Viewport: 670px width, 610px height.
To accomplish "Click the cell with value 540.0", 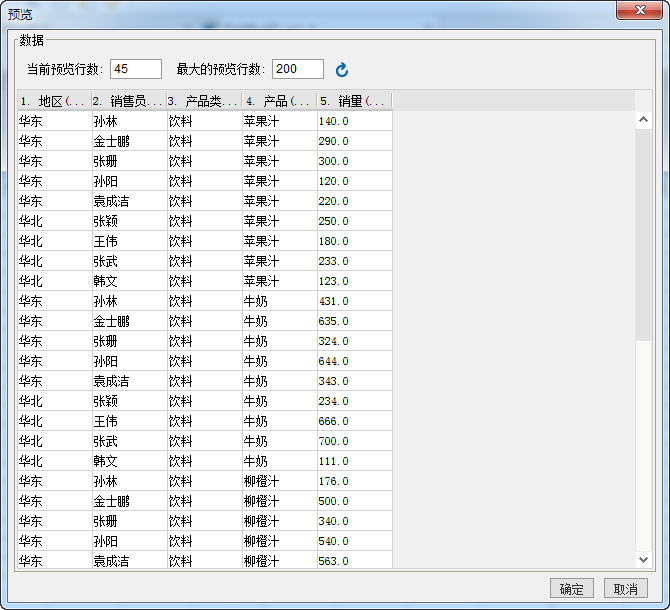I will (x=355, y=541).
